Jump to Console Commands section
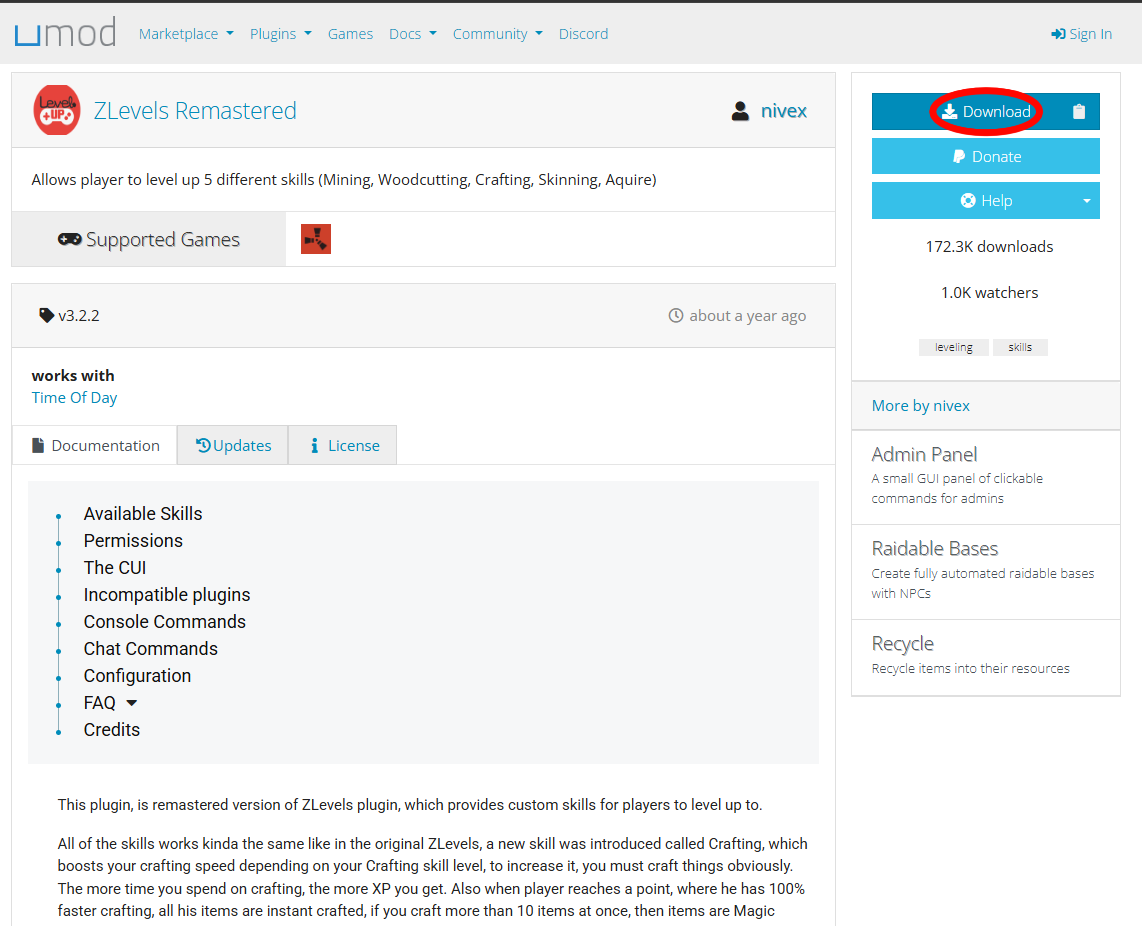The width and height of the screenshot is (1142, 926). tap(165, 621)
